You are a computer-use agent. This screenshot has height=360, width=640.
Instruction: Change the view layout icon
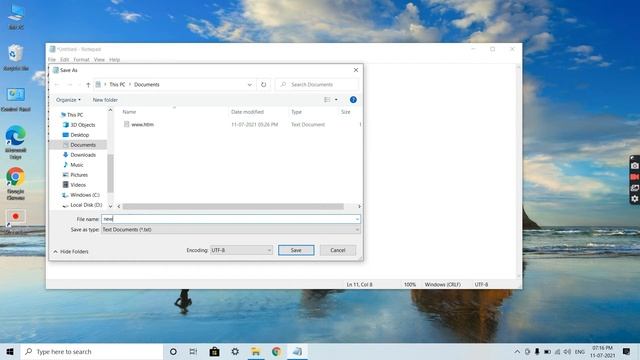[x=327, y=100]
